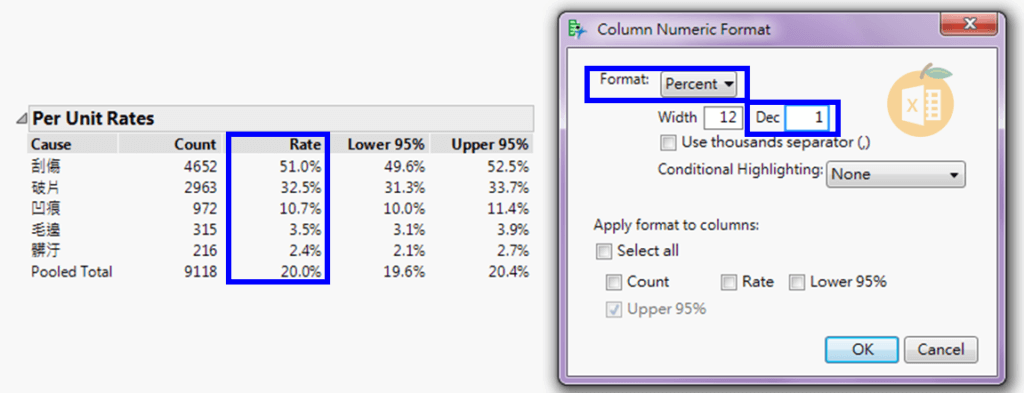Screen dimensions: 1024x393
Task: Select the Pooled Total row label
Action: click(x=72, y=272)
